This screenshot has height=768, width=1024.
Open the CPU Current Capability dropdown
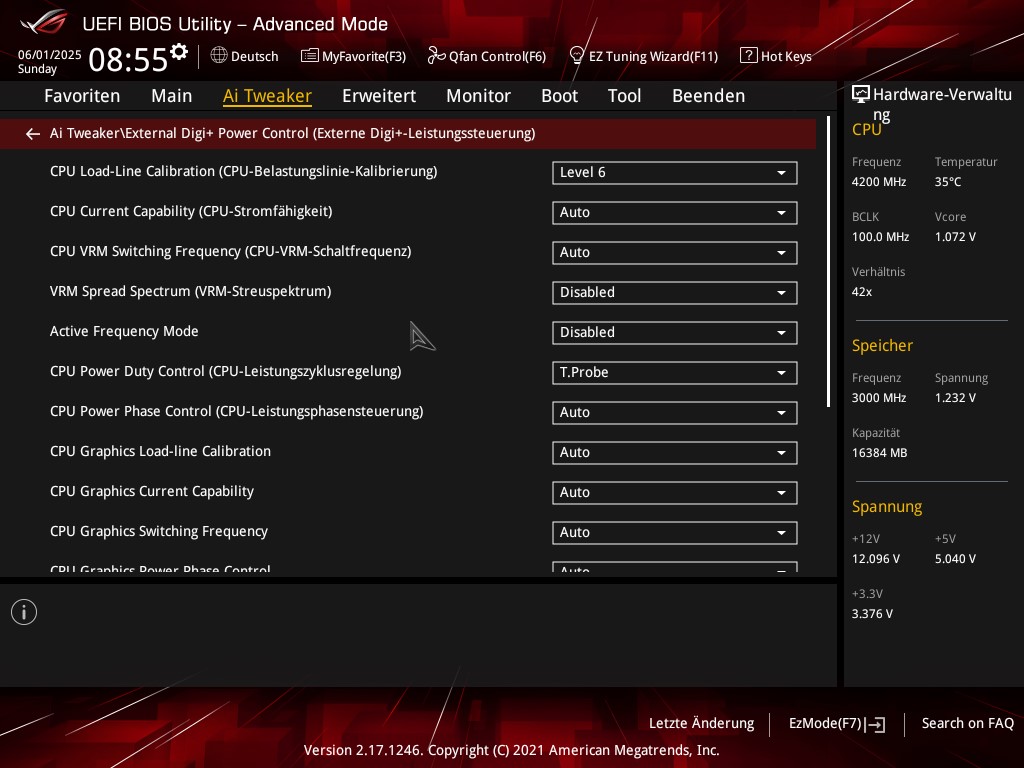pyautogui.click(x=674, y=213)
